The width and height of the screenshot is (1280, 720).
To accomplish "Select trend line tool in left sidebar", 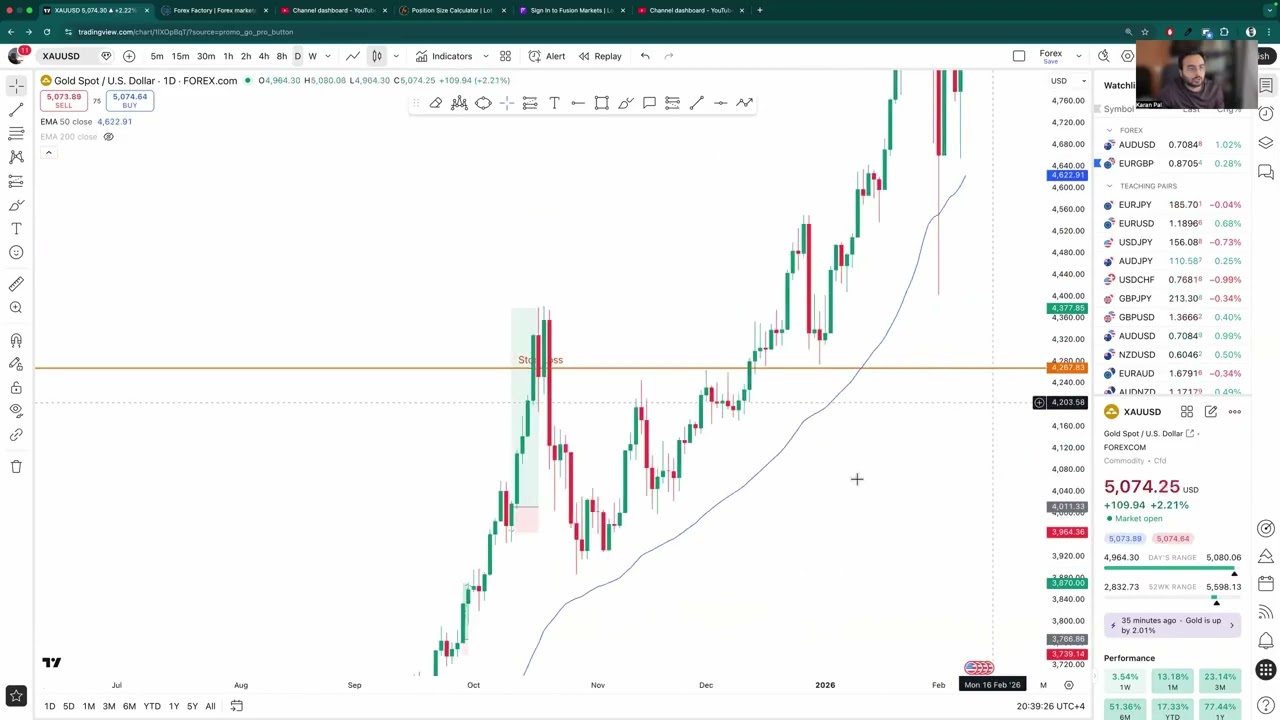I will pyautogui.click(x=16, y=110).
